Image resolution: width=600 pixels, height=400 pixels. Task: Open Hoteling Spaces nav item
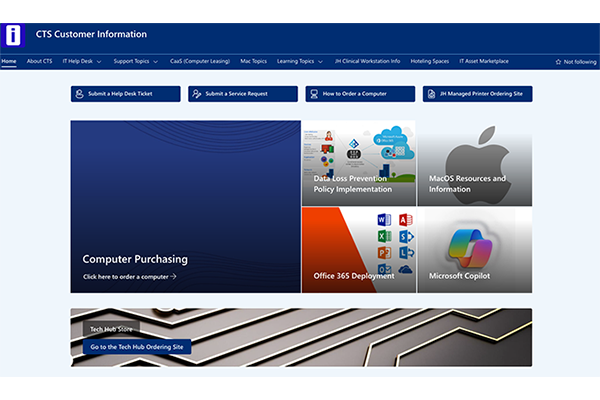[x=430, y=61]
